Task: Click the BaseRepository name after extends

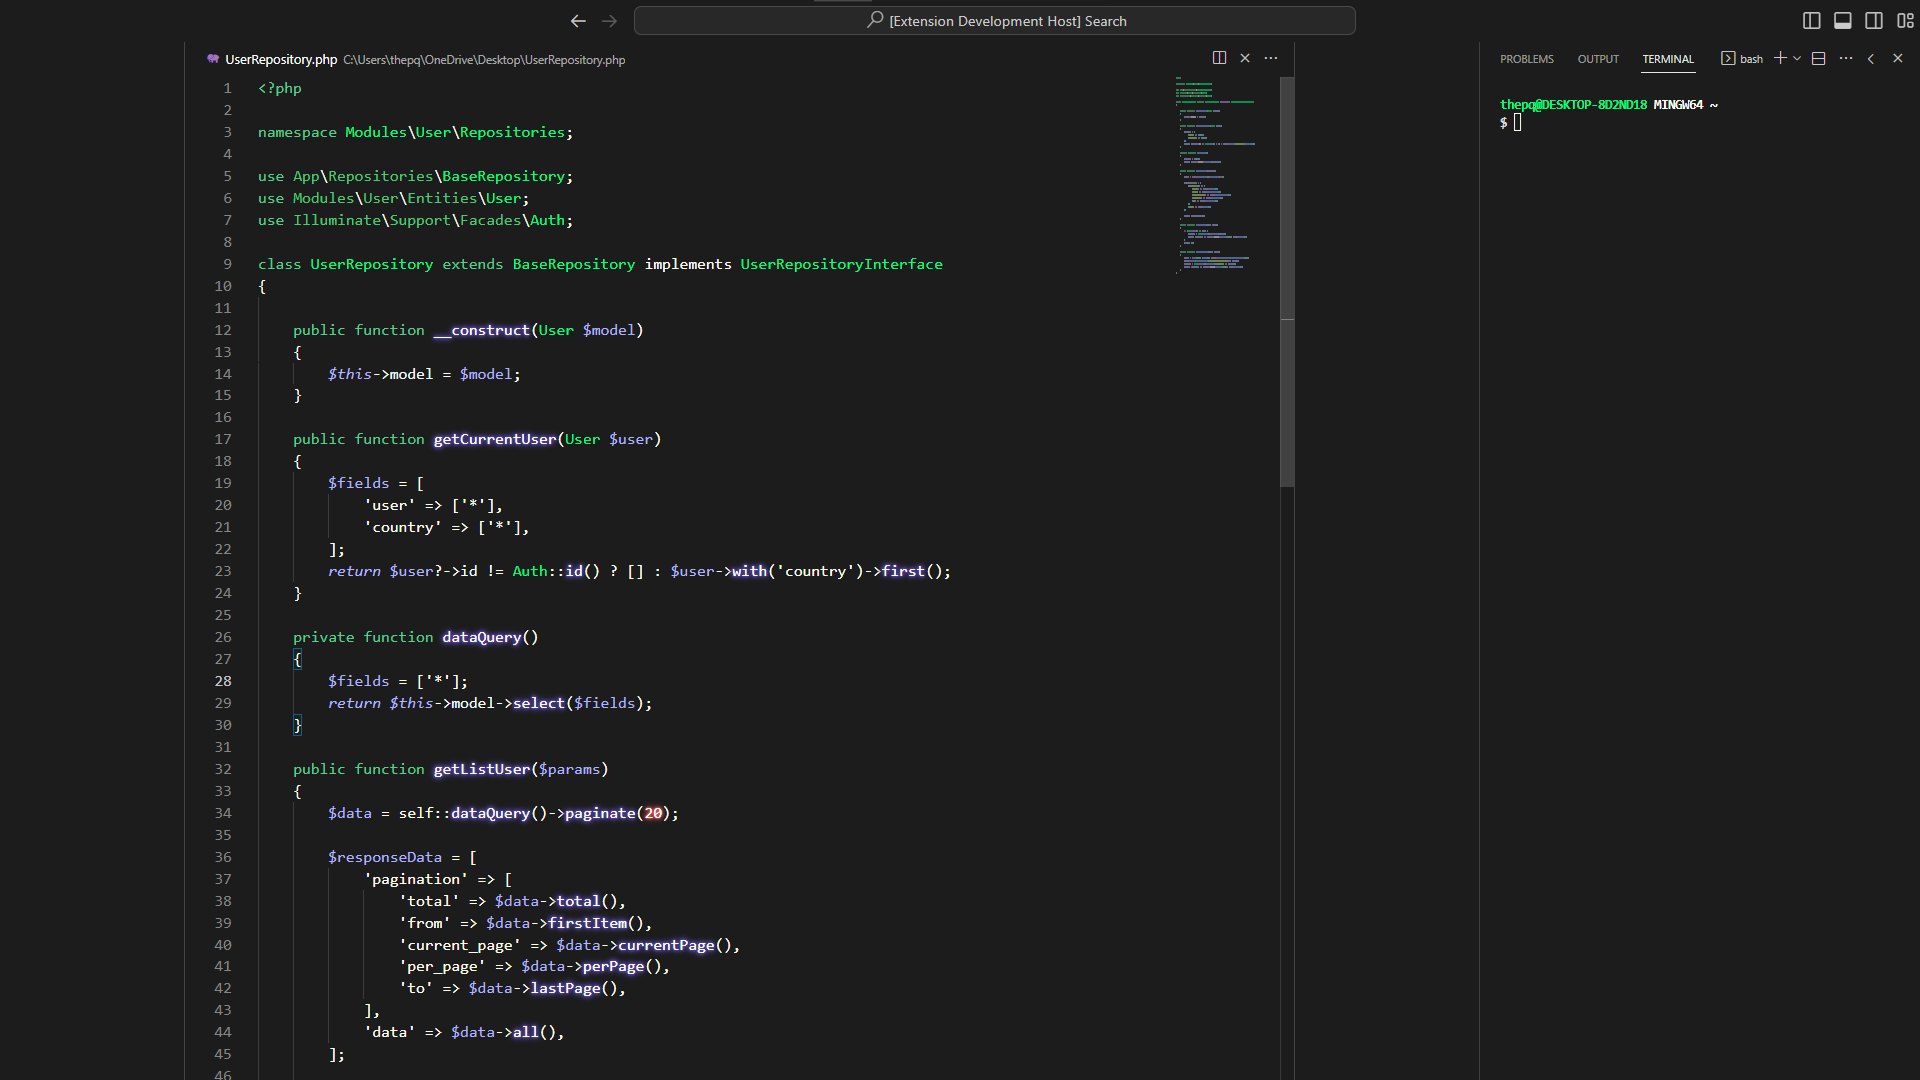Action: point(574,264)
